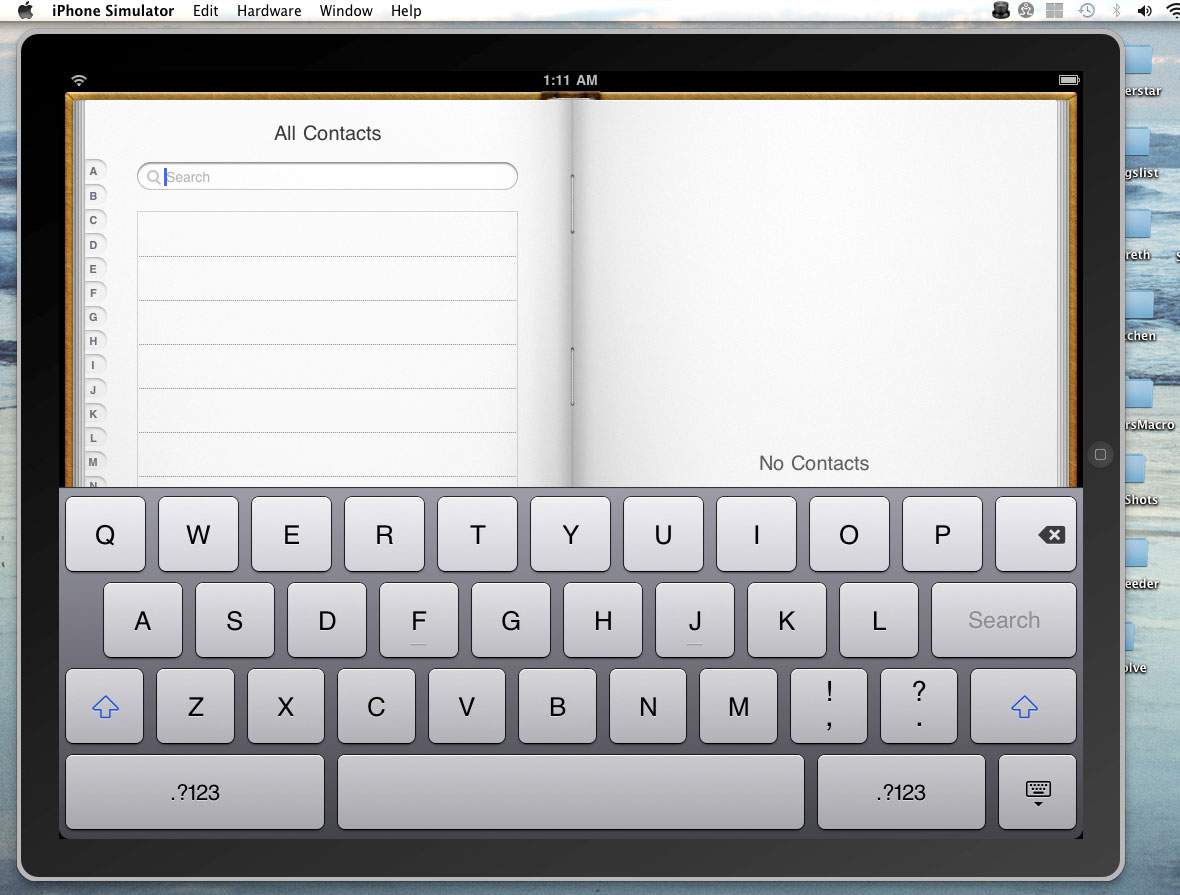The width and height of the screenshot is (1180, 895).
Task: Click the 'All Contacts' heading
Action: coord(327,133)
